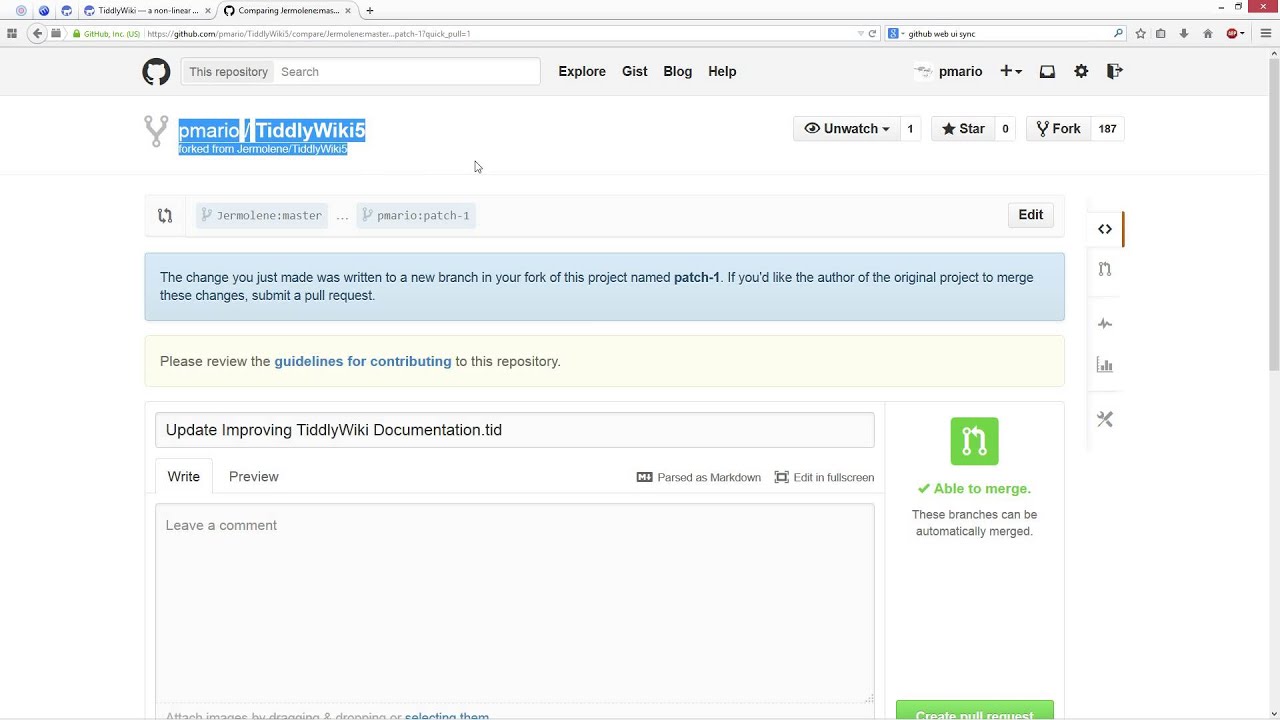
Task: Click the GitHub octocat logo
Action: [156, 72]
